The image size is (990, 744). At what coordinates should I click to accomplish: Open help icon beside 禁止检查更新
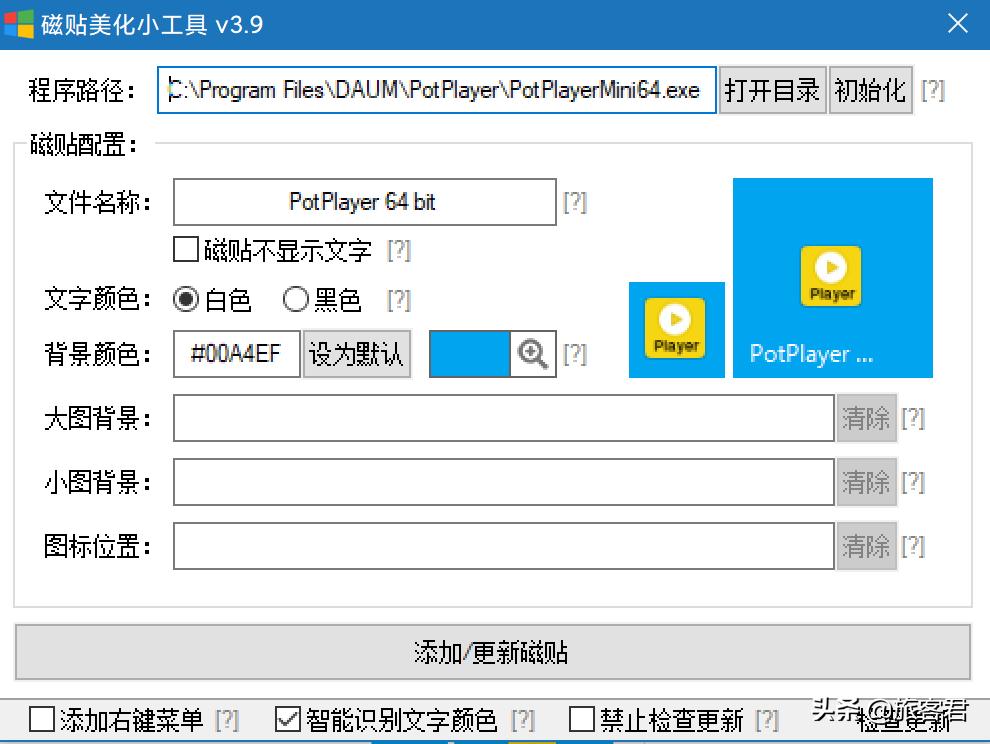point(766,718)
